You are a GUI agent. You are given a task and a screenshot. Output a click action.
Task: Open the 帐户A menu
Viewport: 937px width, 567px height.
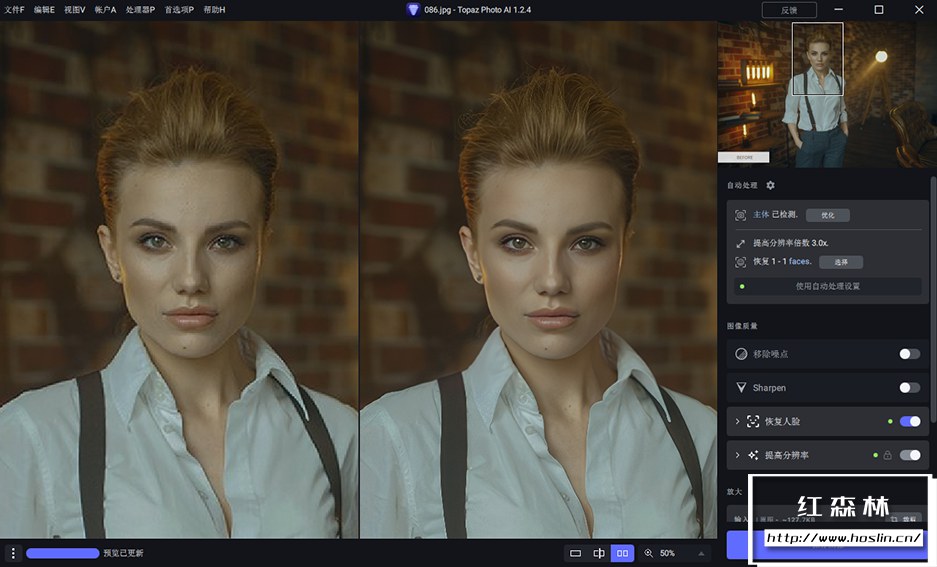105,10
